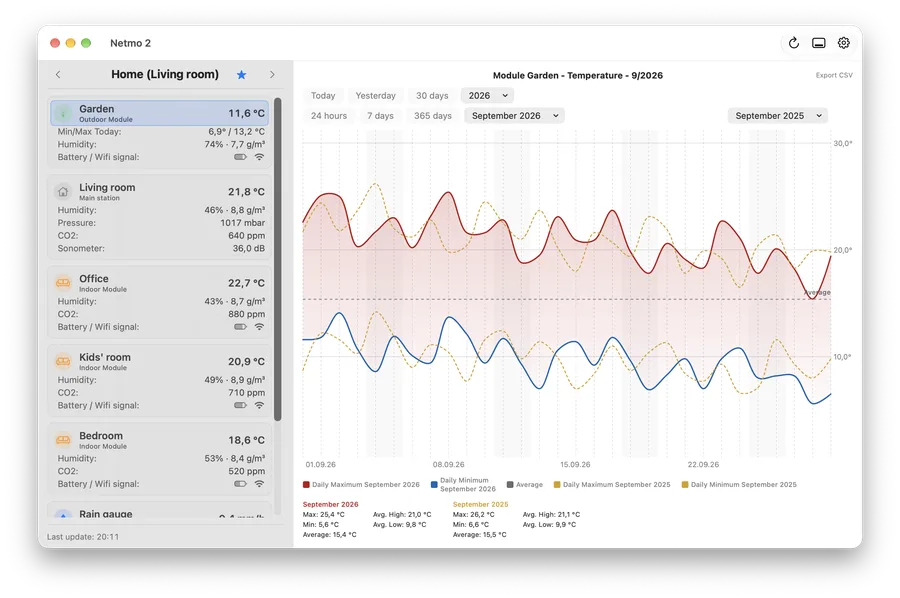Select the 24 hours range tab
Image resolution: width=900 pixels, height=598 pixels.
329,116
